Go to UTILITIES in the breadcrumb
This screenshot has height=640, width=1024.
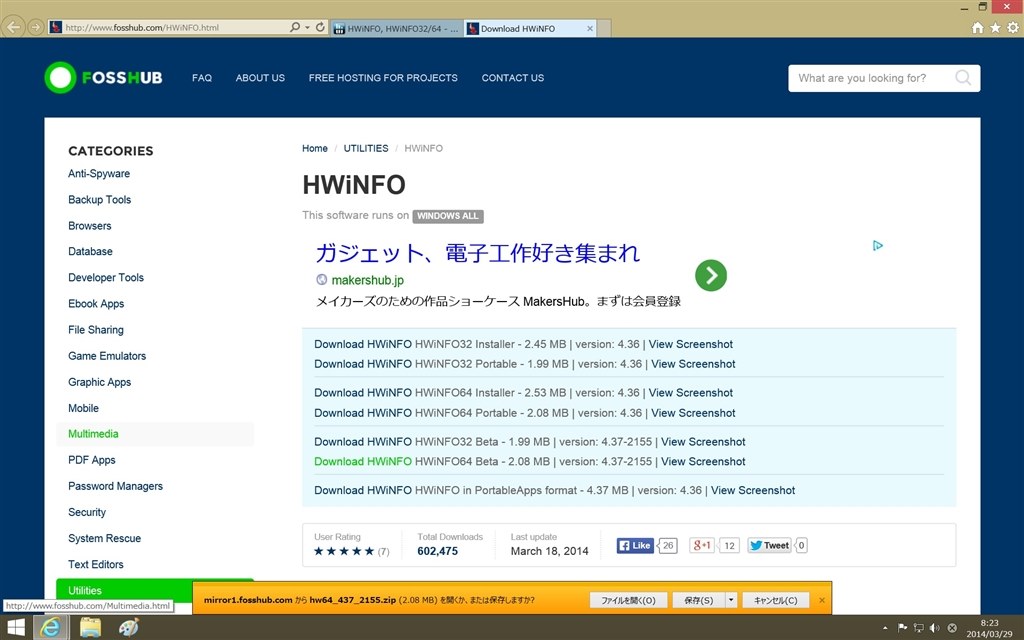click(366, 148)
